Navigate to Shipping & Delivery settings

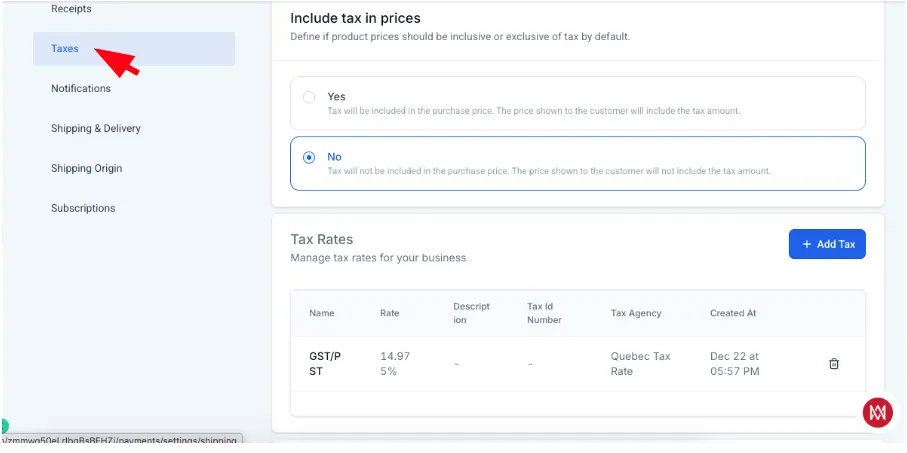[x=96, y=128]
